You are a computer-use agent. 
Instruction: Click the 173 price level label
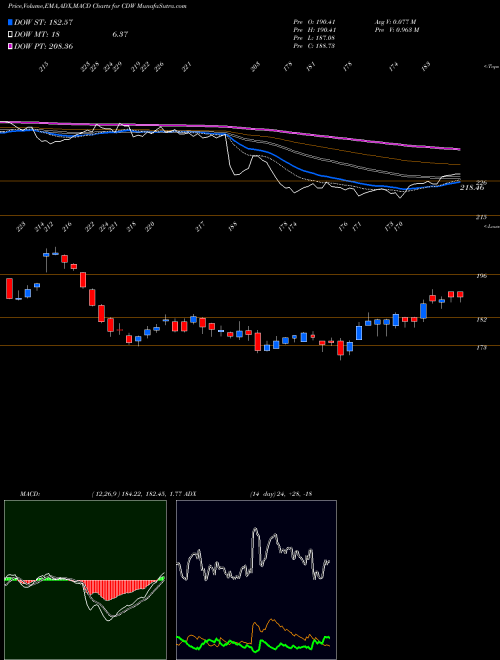tap(482, 348)
